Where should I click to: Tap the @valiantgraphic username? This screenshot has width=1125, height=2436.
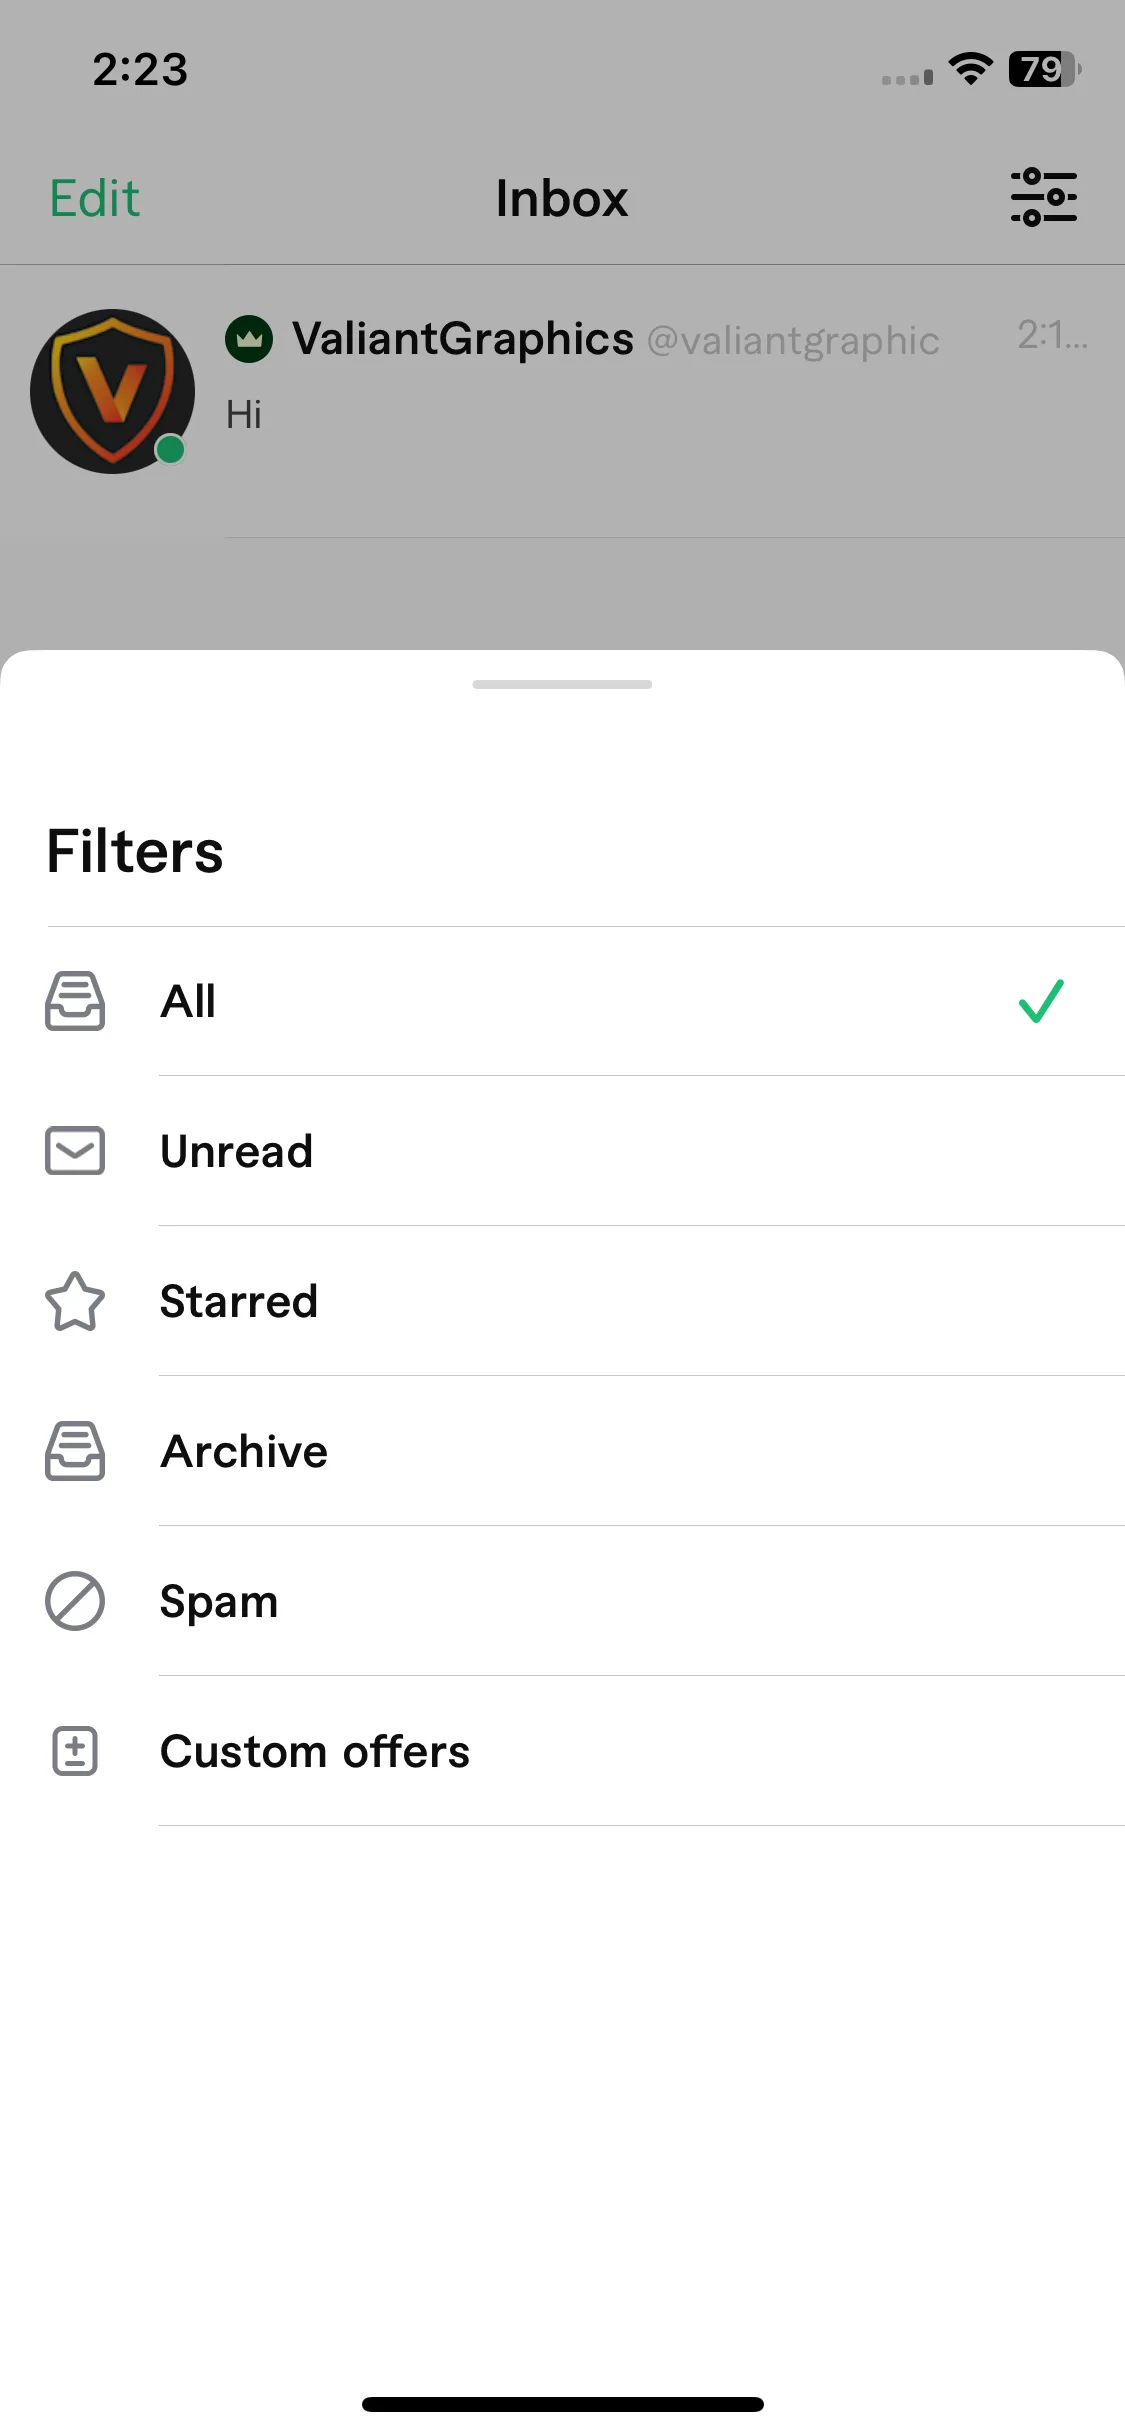(x=793, y=341)
